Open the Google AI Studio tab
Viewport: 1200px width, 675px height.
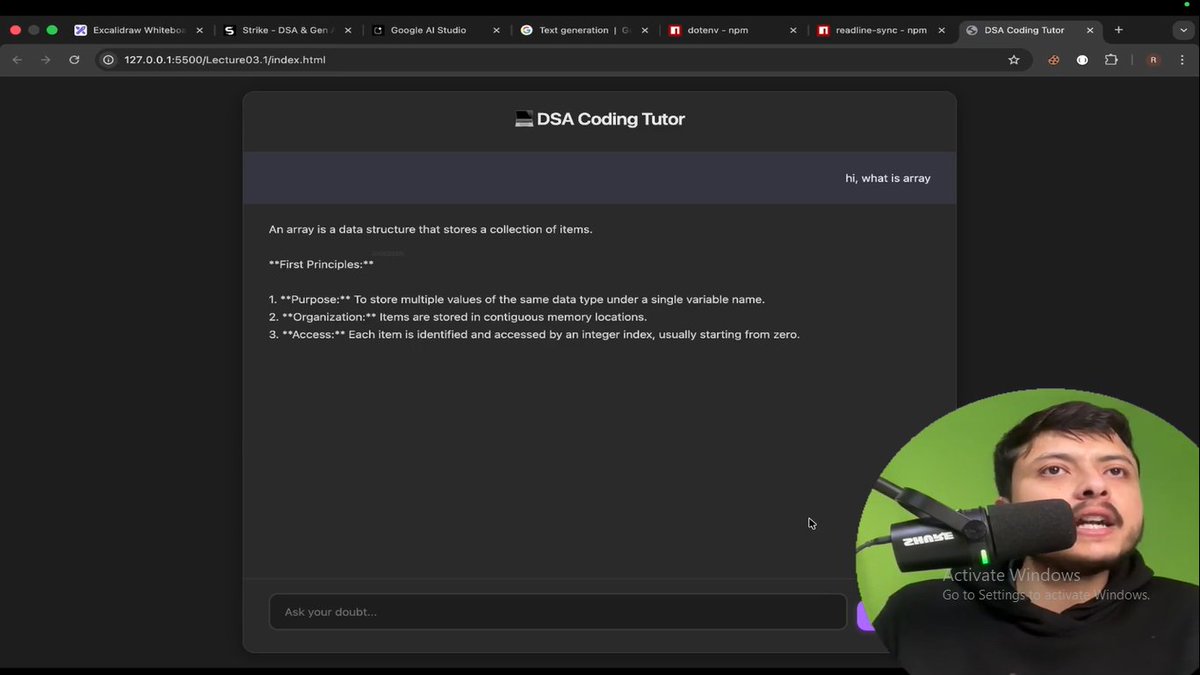tap(434, 30)
